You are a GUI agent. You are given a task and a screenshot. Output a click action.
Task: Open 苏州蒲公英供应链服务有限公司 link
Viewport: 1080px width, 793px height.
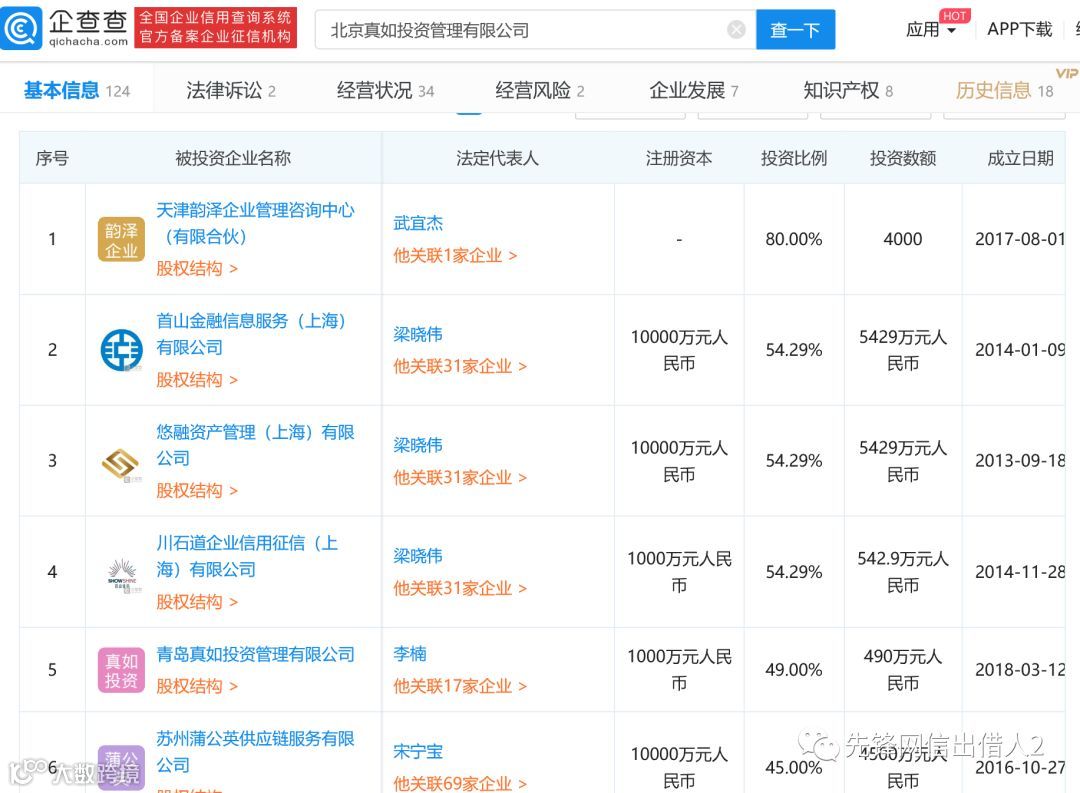pos(256,752)
